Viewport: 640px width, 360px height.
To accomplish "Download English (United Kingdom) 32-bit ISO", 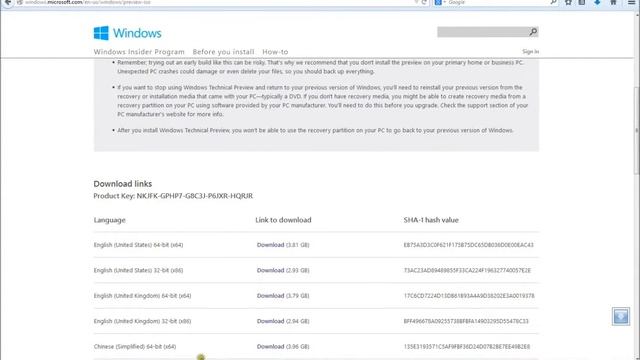I will (x=270, y=321).
